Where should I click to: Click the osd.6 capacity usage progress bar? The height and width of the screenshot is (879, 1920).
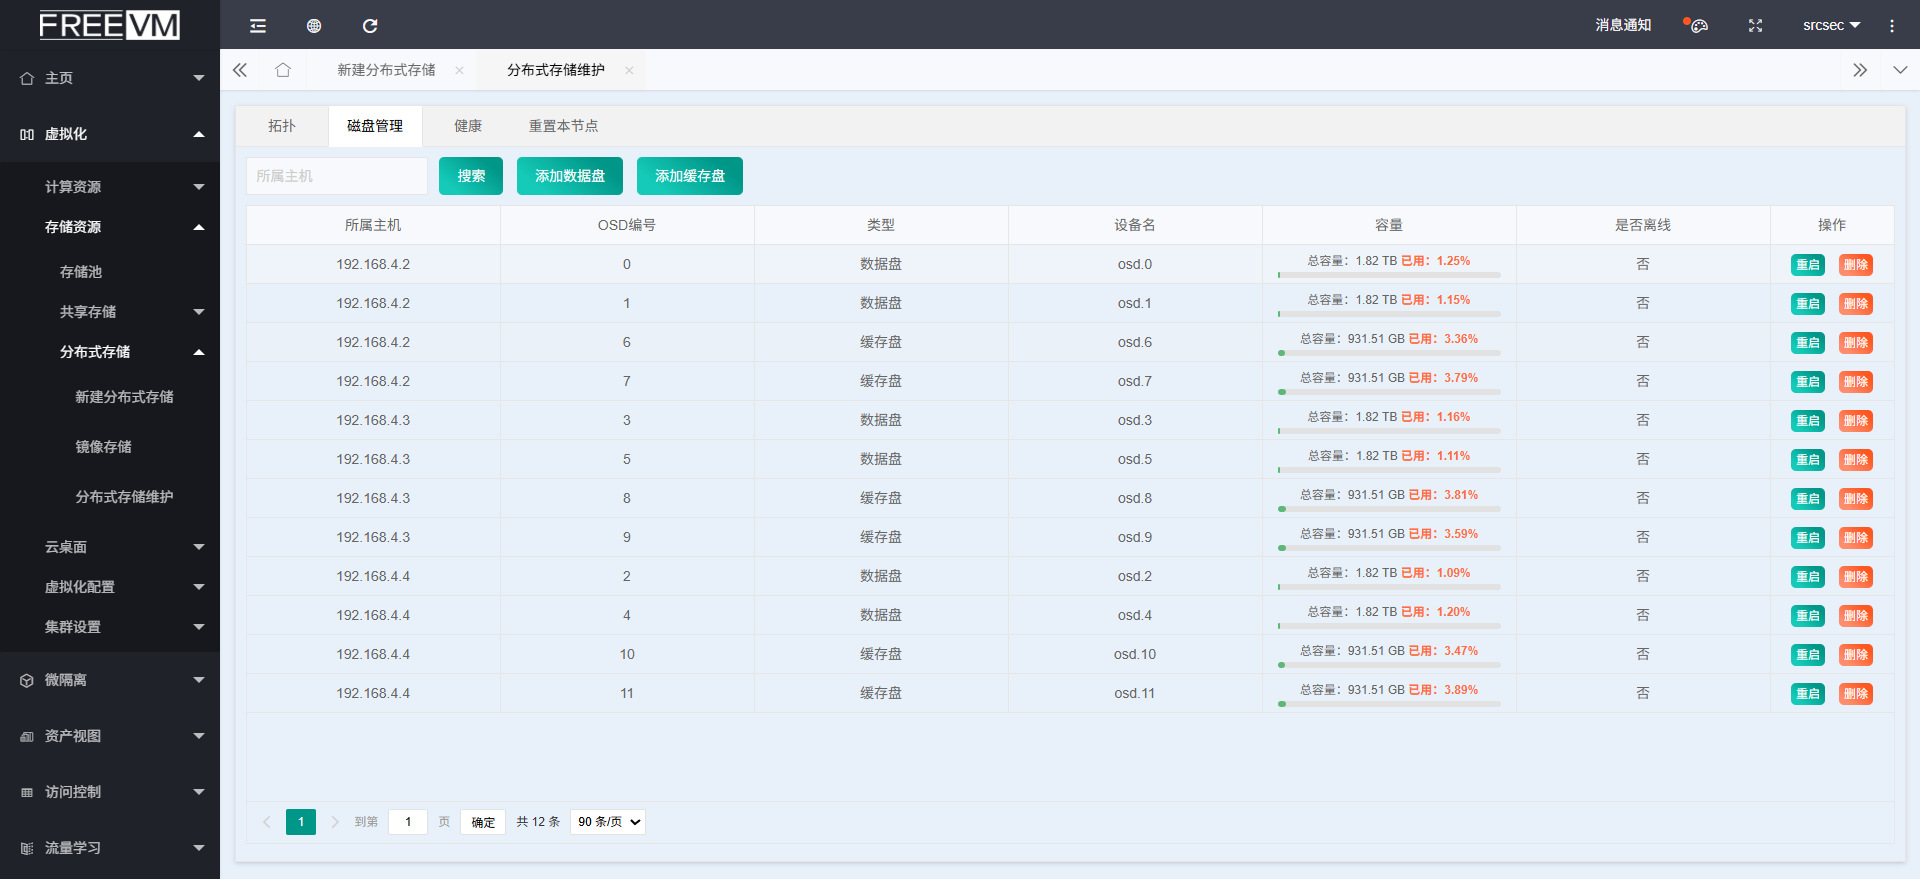1389,353
